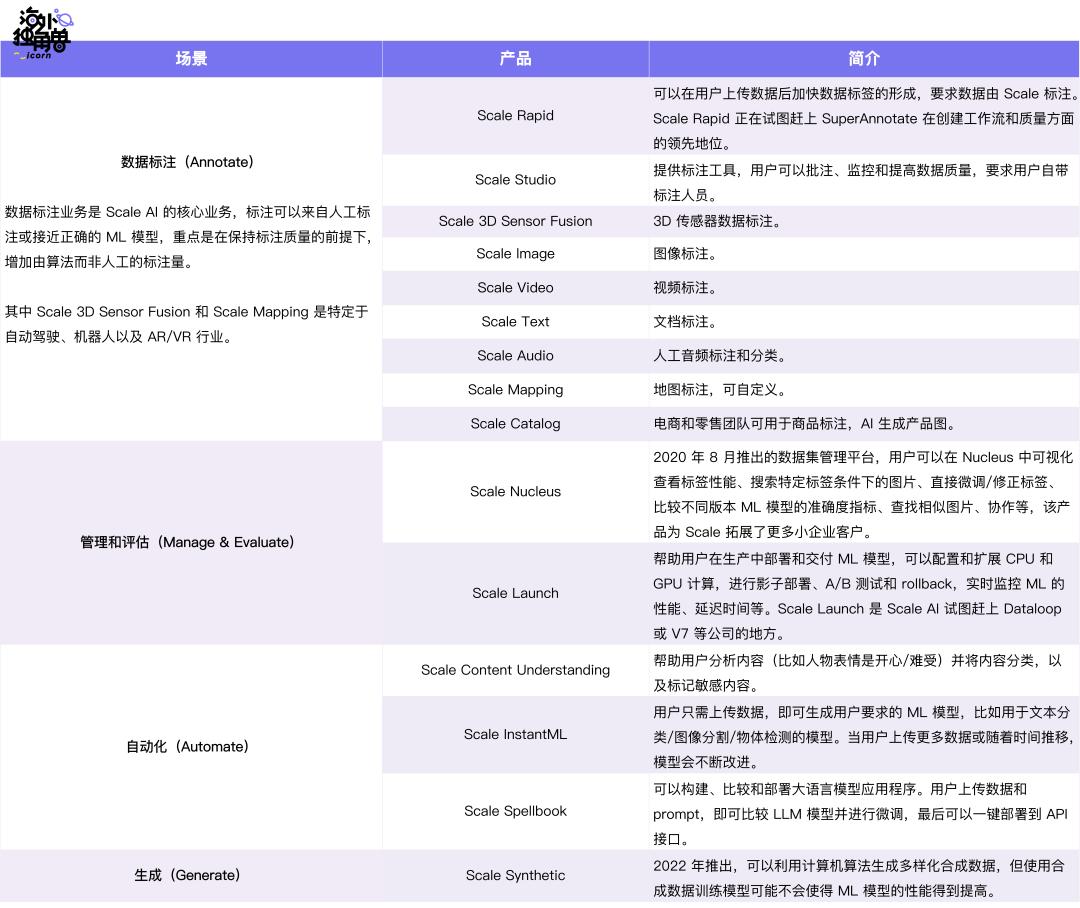This screenshot has width=1080, height=908.
Task: Click the 海外独角兽 unicorn logo
Action: (42, 33)
